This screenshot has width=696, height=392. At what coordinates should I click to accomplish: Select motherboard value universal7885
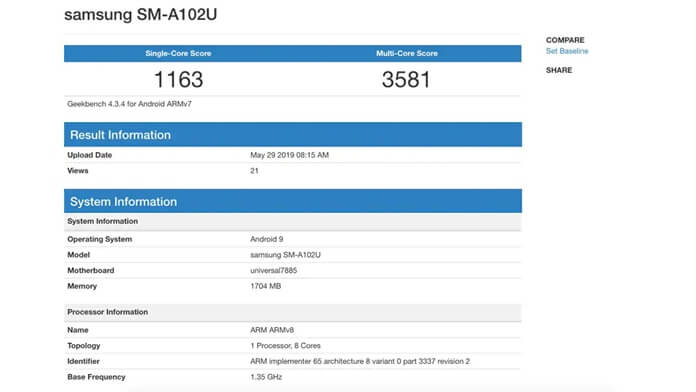273,270
